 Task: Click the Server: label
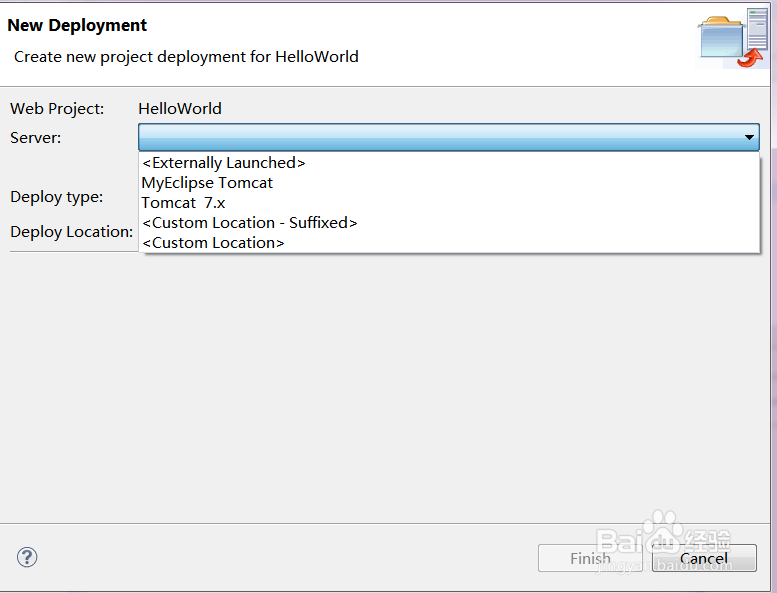click(x=36, y=137)
